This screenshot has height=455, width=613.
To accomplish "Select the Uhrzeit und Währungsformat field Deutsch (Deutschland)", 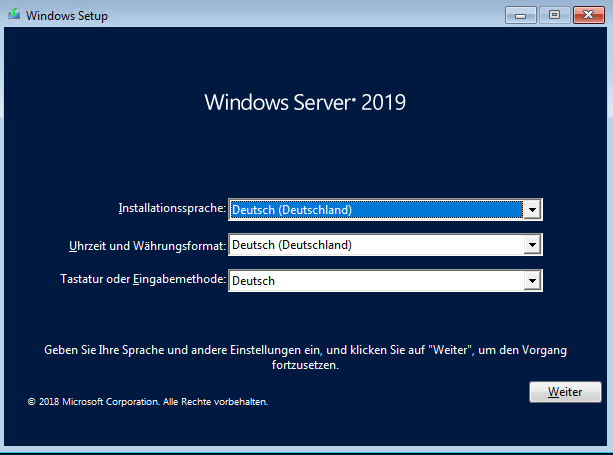I will tap(385, 245).
